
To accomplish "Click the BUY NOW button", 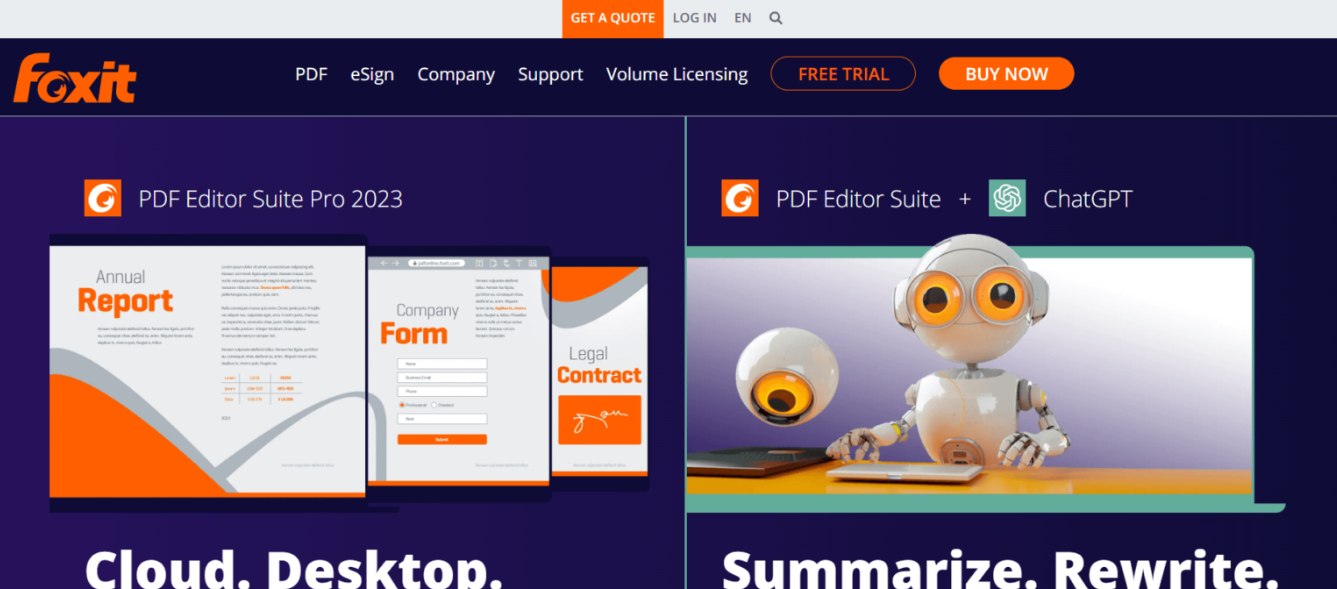I will pos(1006,74).
